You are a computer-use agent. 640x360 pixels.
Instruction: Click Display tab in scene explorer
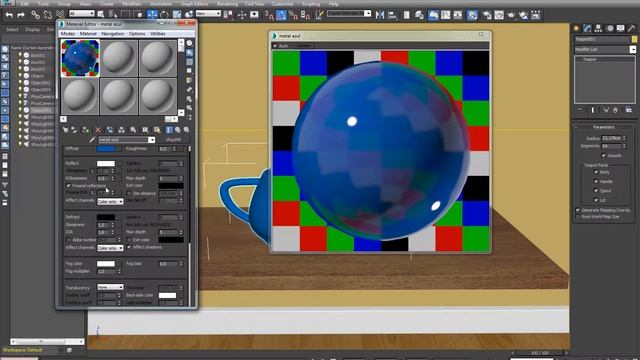33,29
